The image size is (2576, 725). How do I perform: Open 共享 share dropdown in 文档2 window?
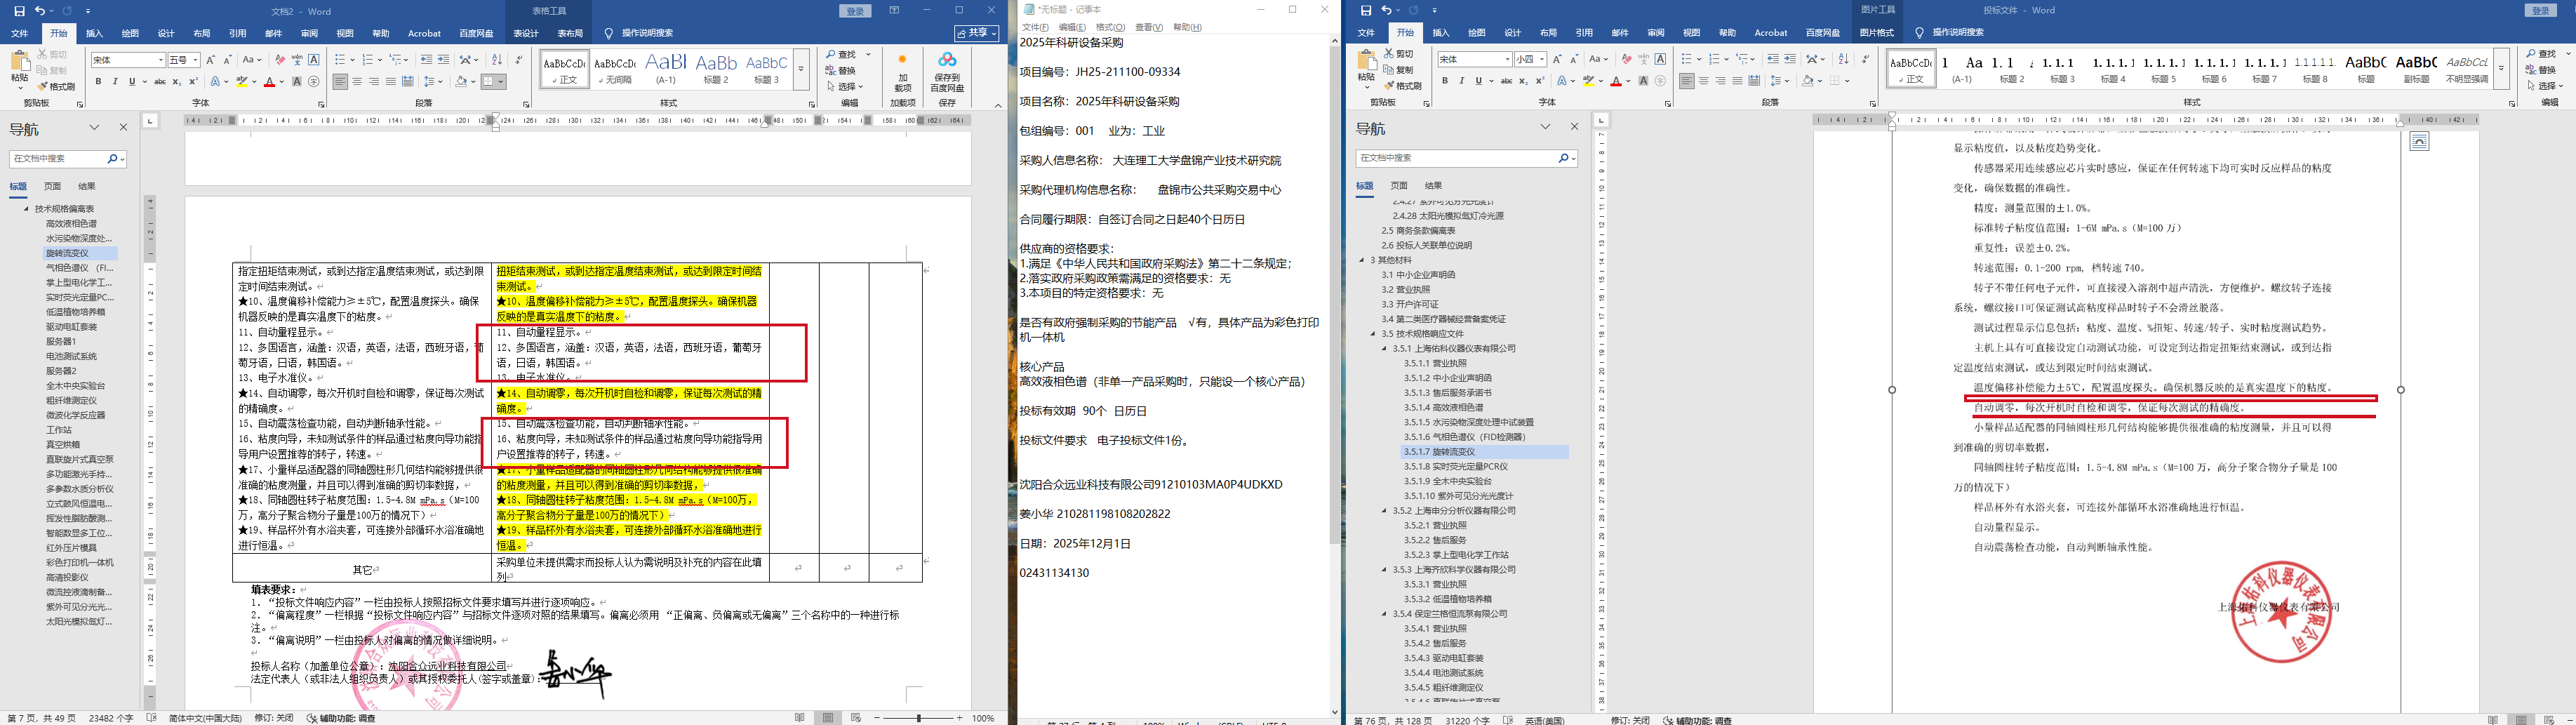point(976,33)
